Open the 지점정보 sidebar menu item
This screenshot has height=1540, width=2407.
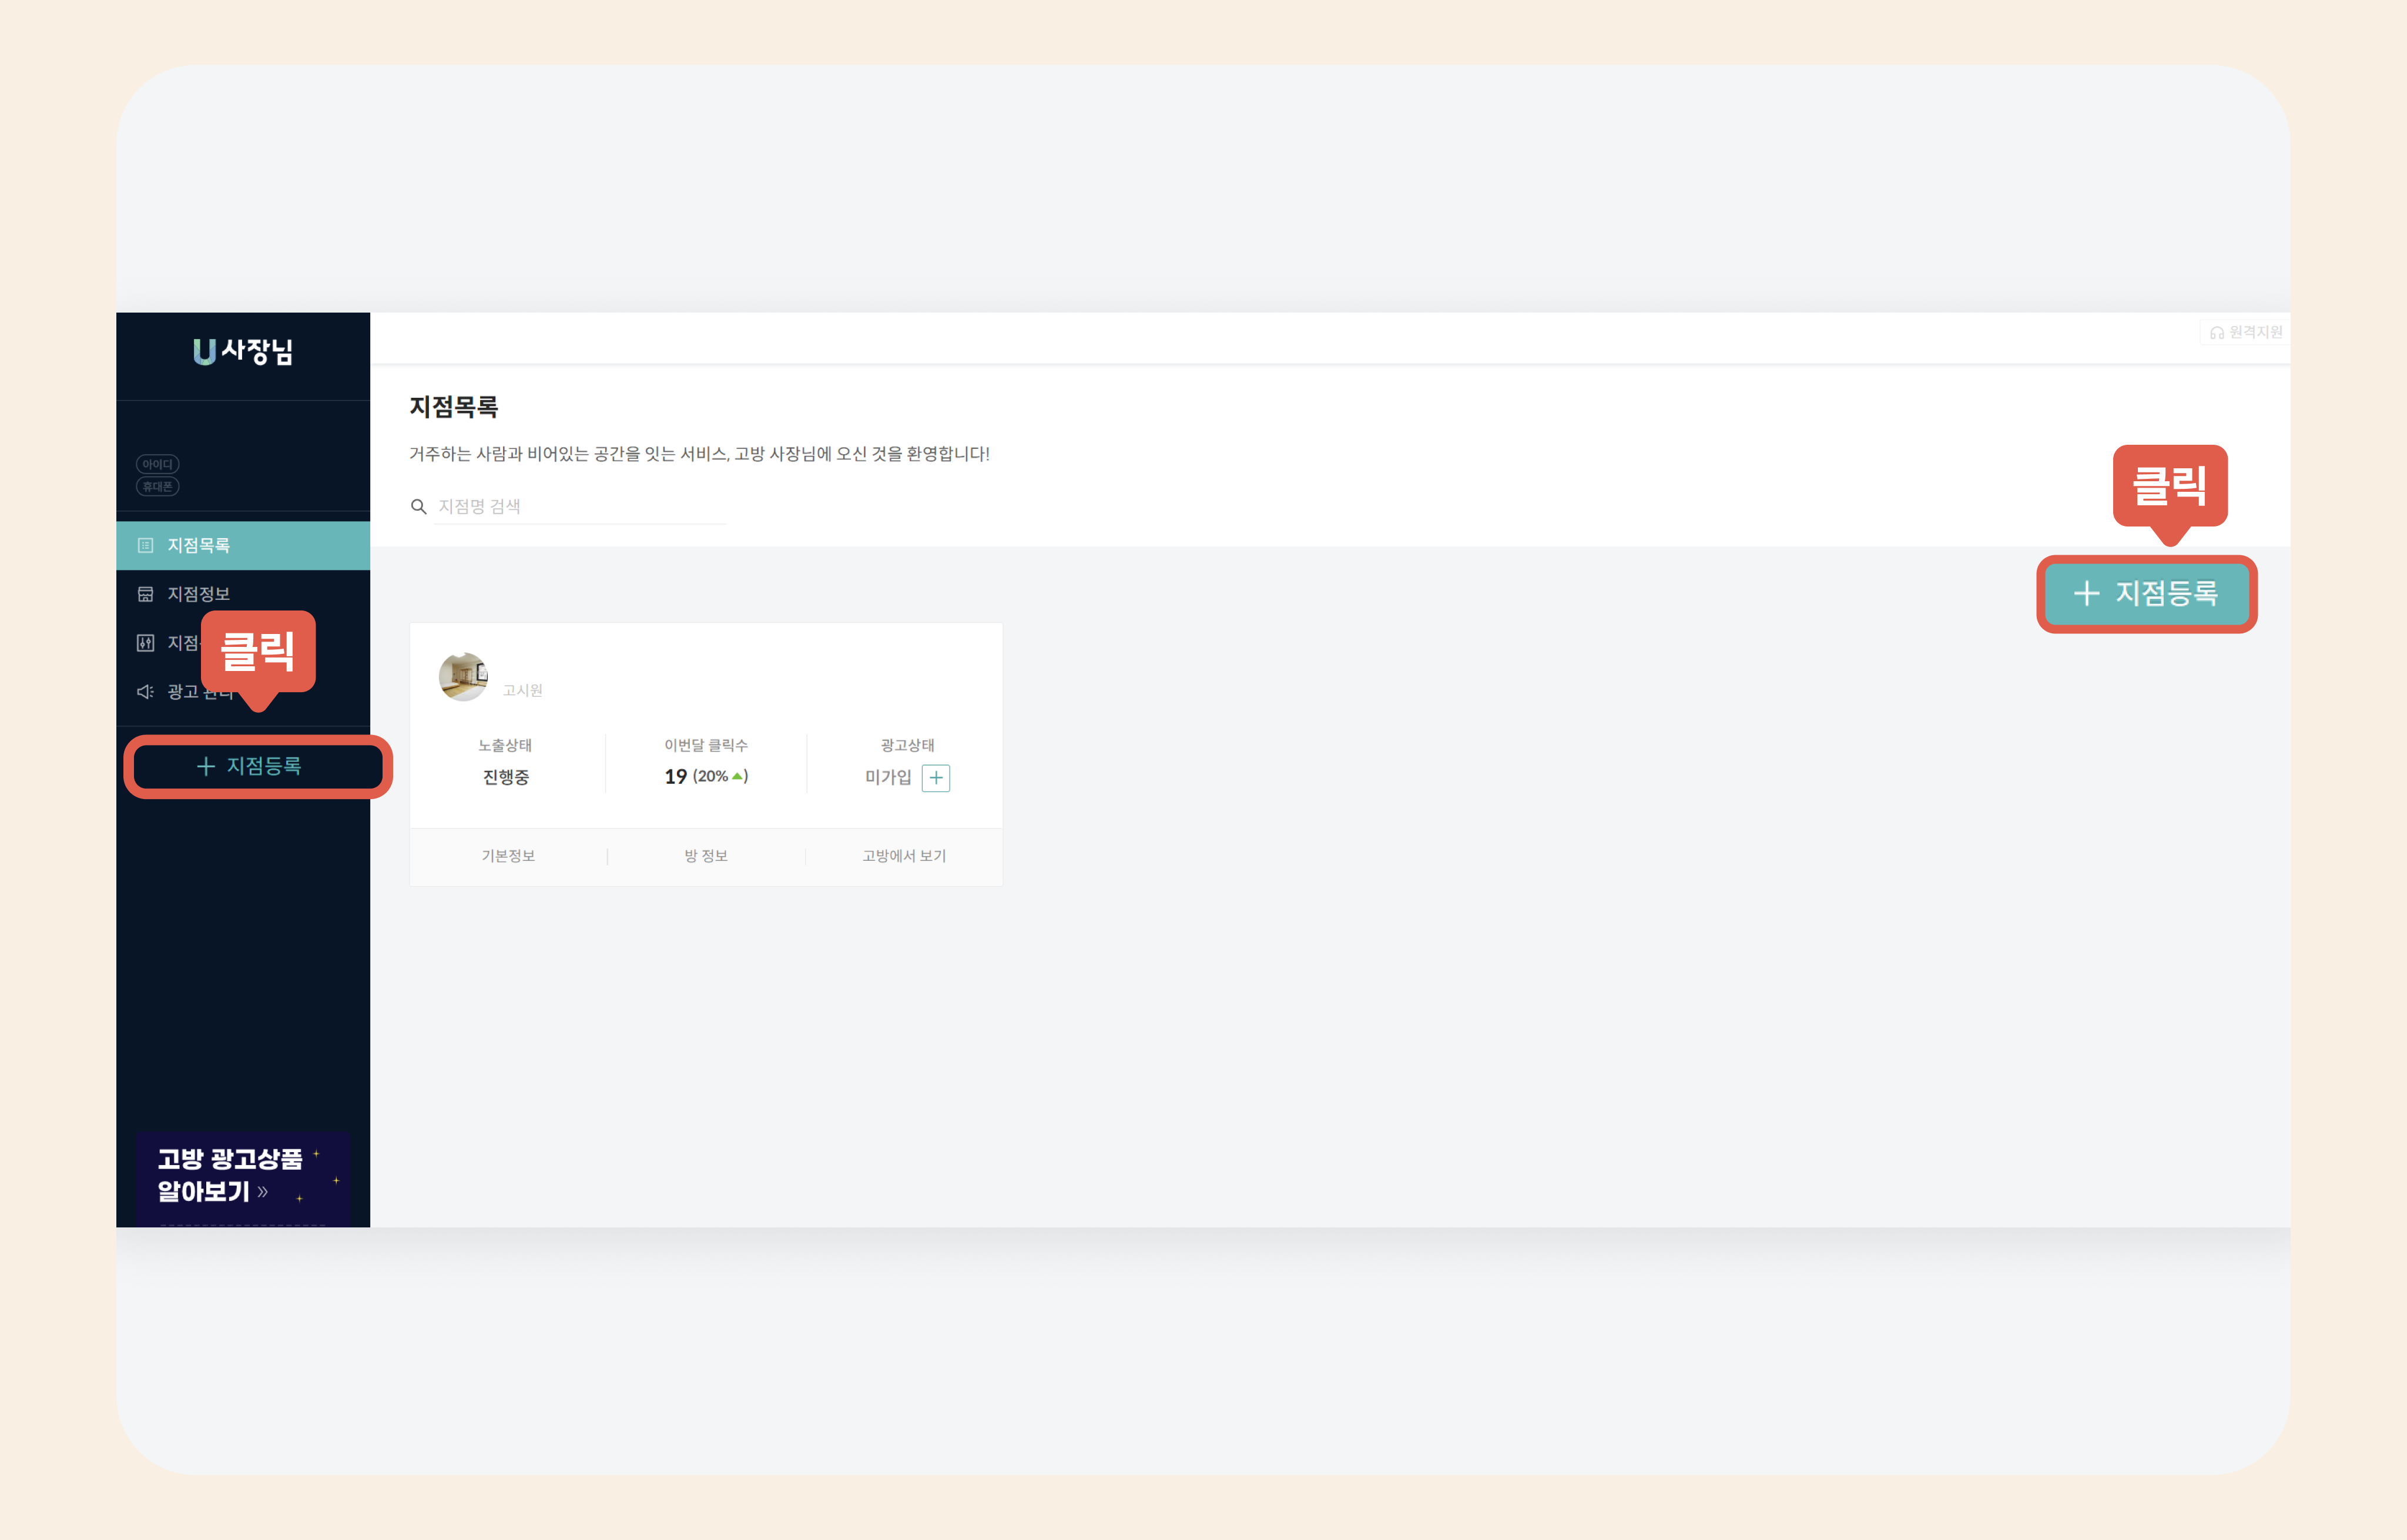point(199,594)
